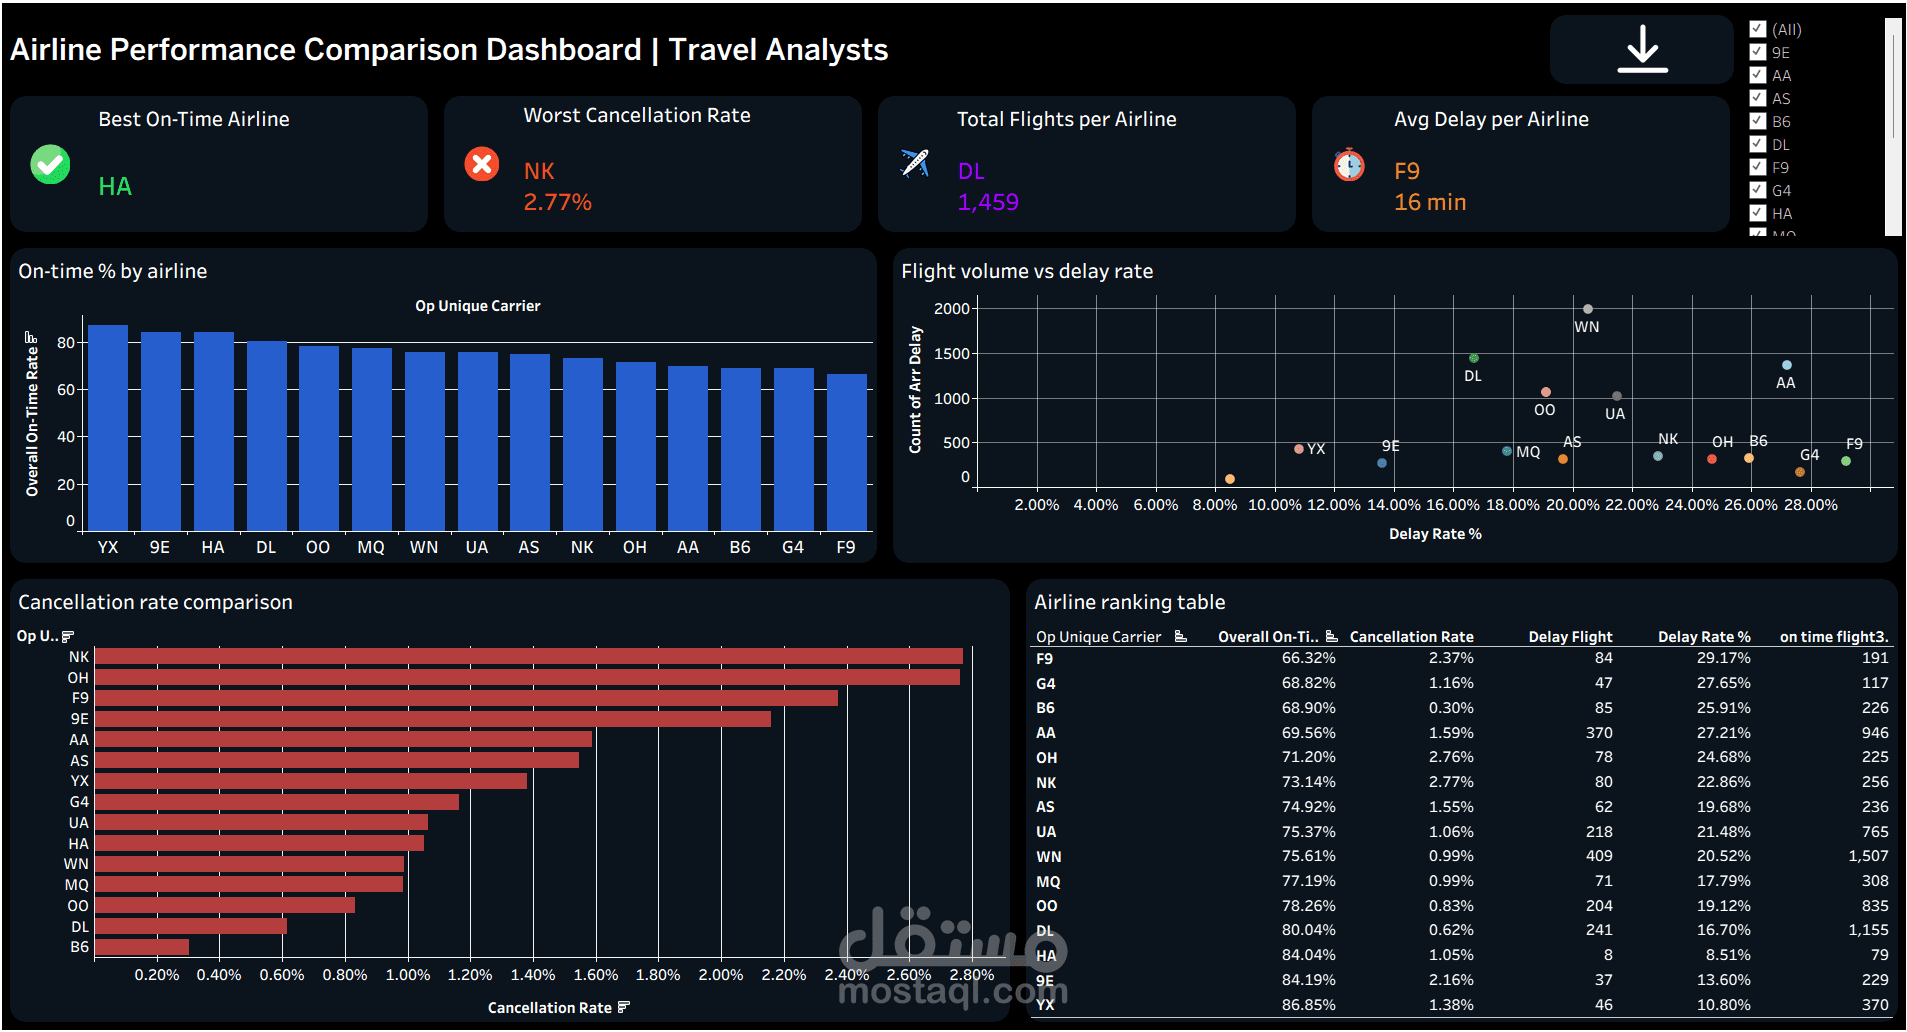
Task: Click the 86.85% on-time cell
Action: click(x=1308, y=1005)
